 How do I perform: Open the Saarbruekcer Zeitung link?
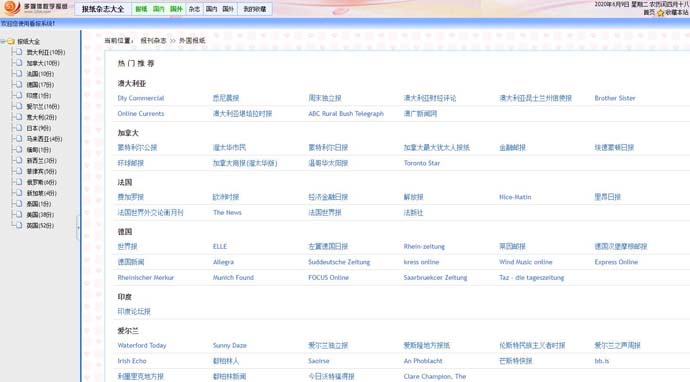pos(435,278)
